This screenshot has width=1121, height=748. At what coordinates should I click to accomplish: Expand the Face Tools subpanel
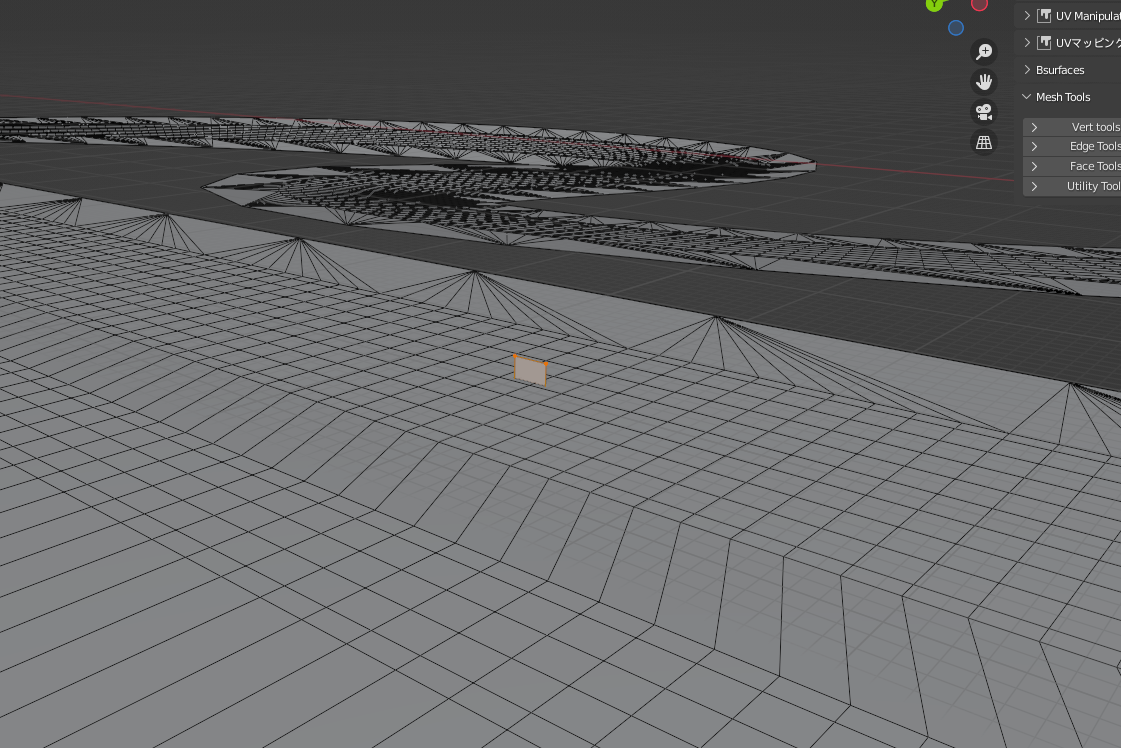coord(1072,166)
